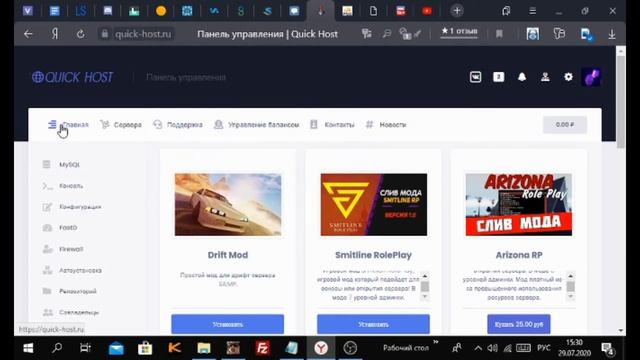The height and width of the screenshot is (360, 640).
Task: Switch to the LS browser tab
Action: pyautogui.click(x=80, y=11)
